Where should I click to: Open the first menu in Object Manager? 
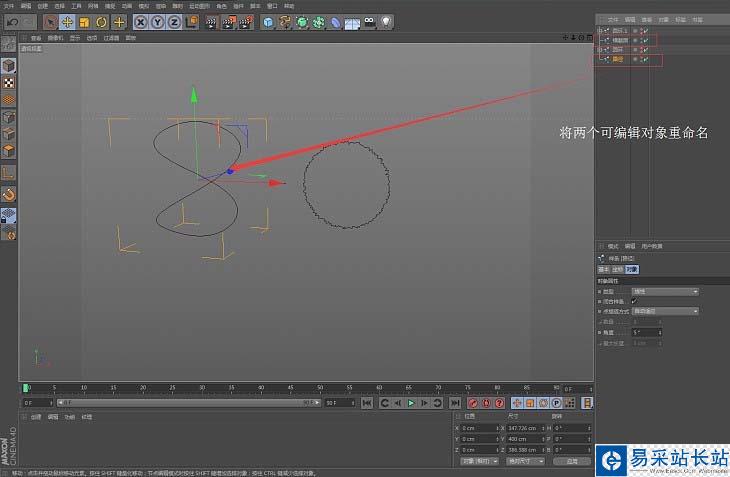click(613, 20)
